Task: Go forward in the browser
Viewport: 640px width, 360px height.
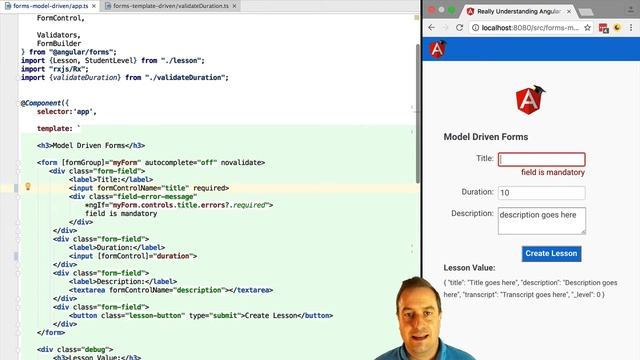Action: click(x=445, y=28)
